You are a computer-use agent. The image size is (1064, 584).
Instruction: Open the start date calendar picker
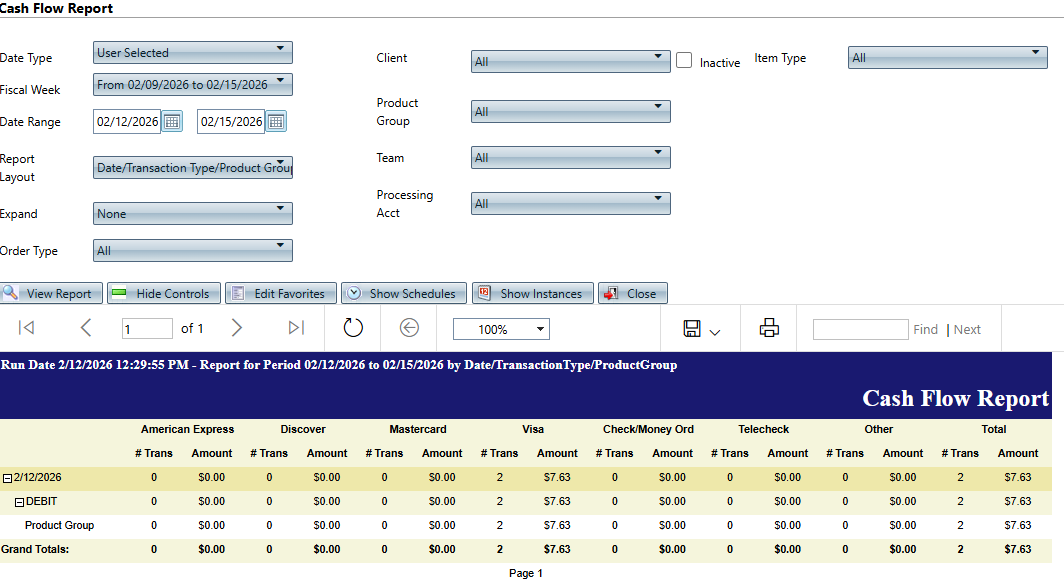tap(172, 122)
